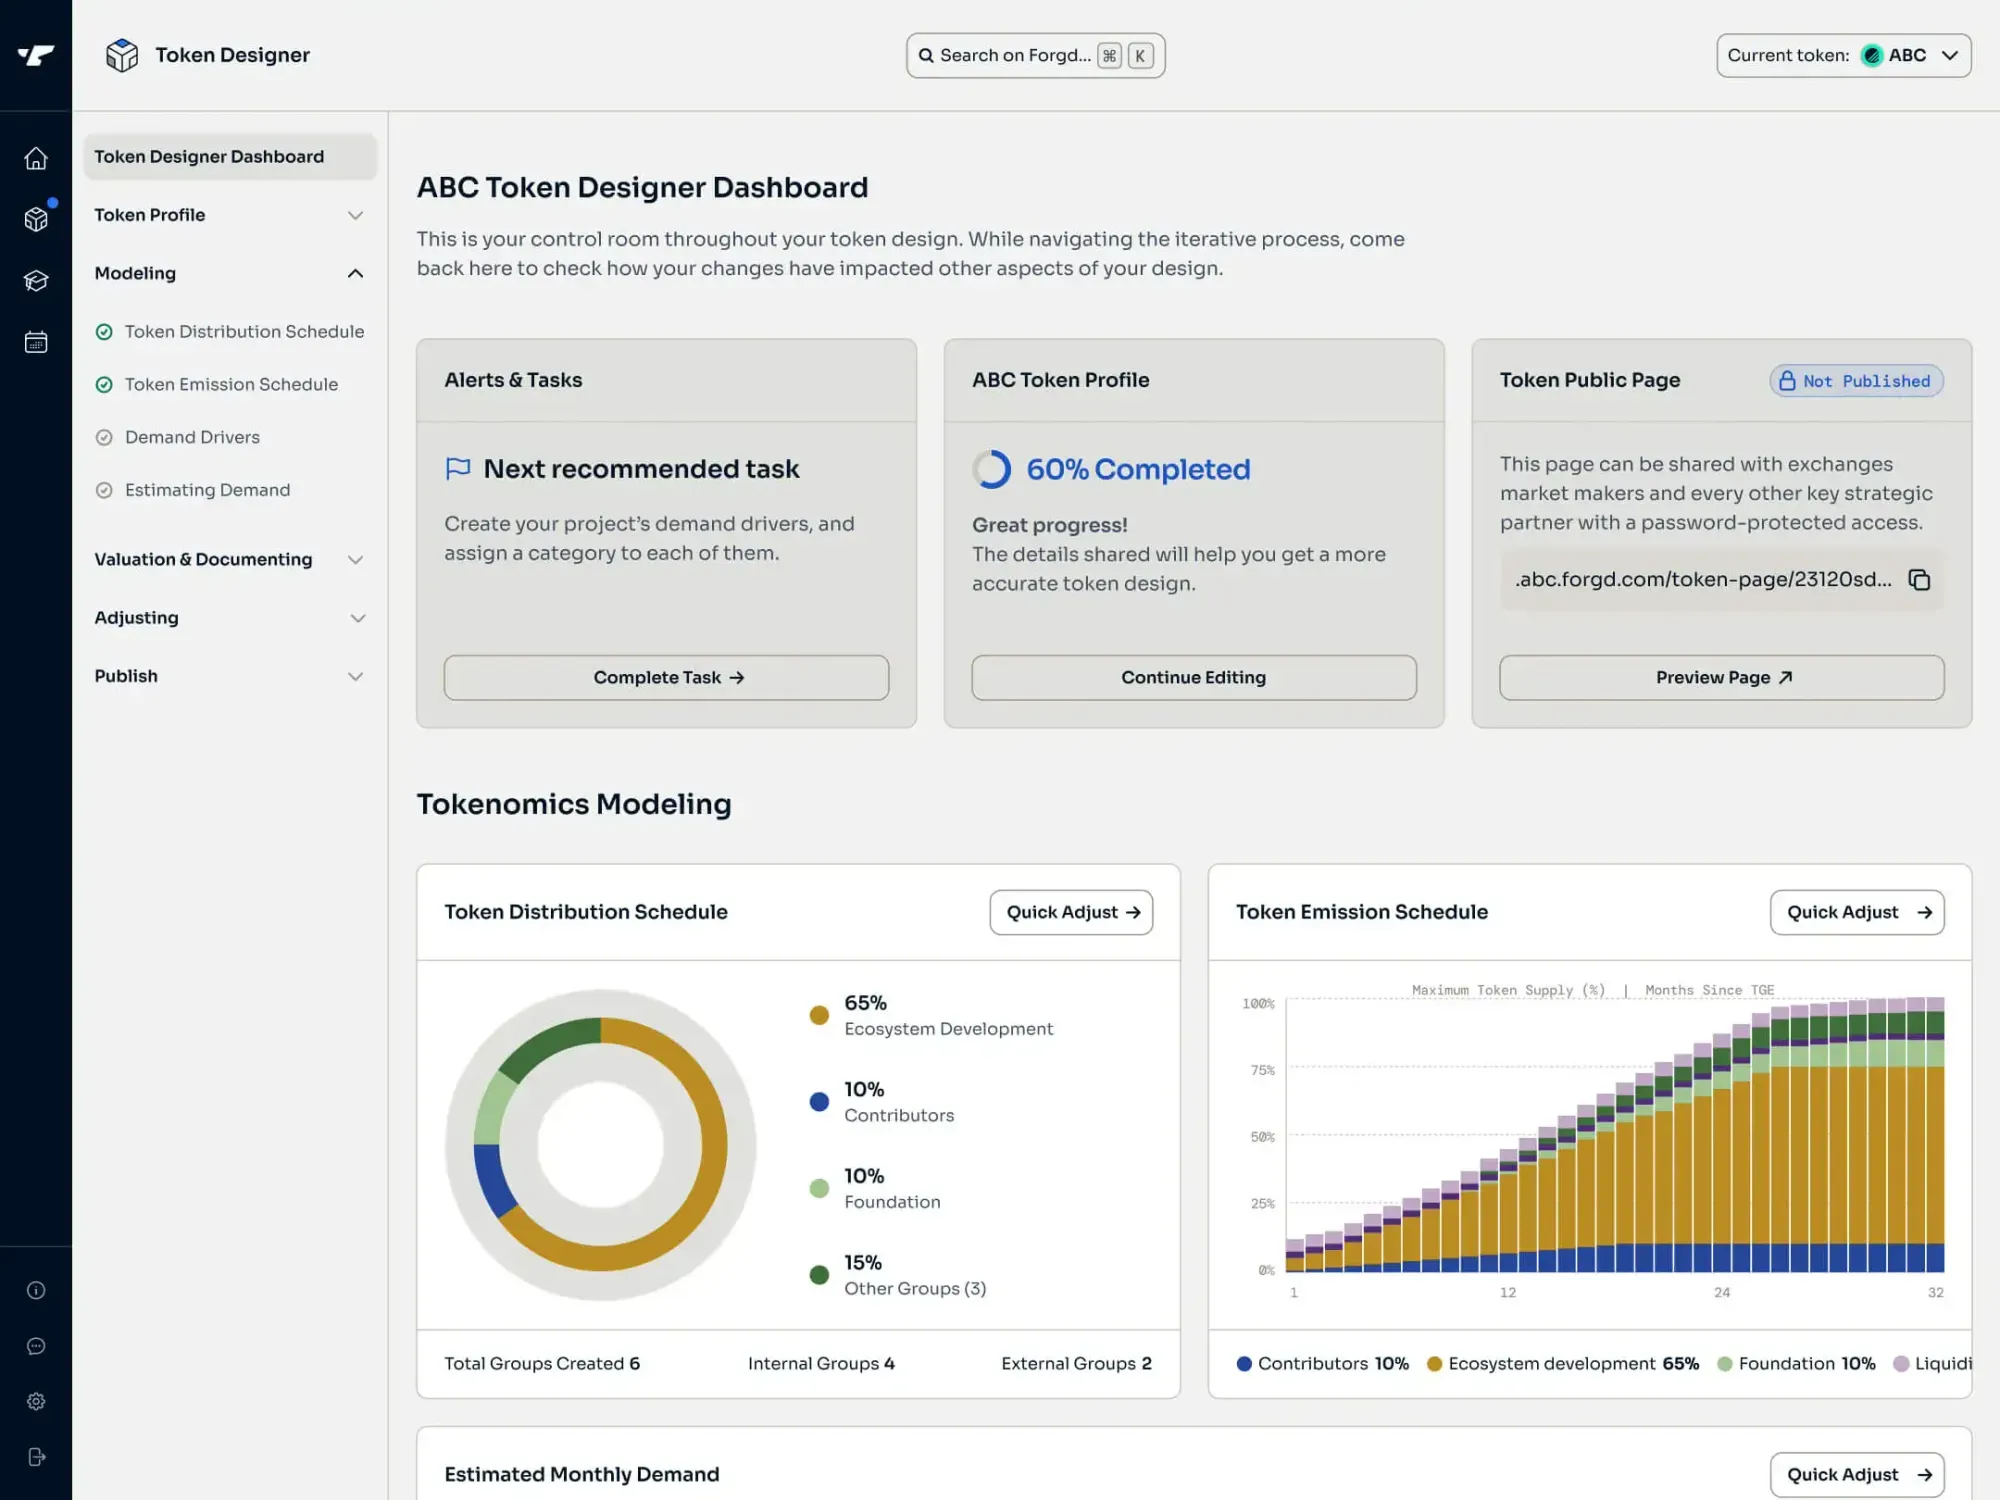Open the calendar icon in sidebar
Screen dimensions: 2000x1500
pos(36,342)
